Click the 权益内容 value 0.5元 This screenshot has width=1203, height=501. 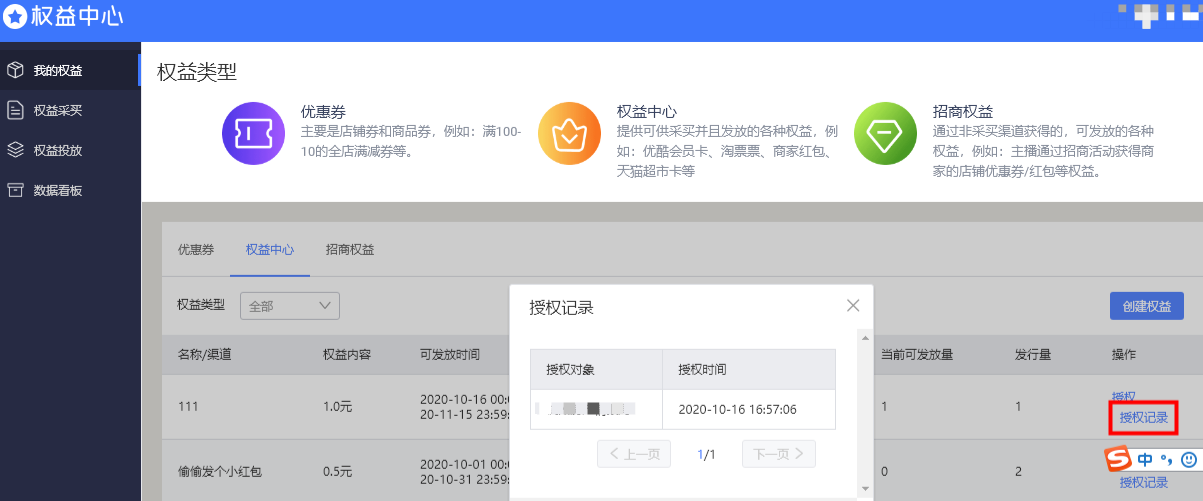click(340, 471)
